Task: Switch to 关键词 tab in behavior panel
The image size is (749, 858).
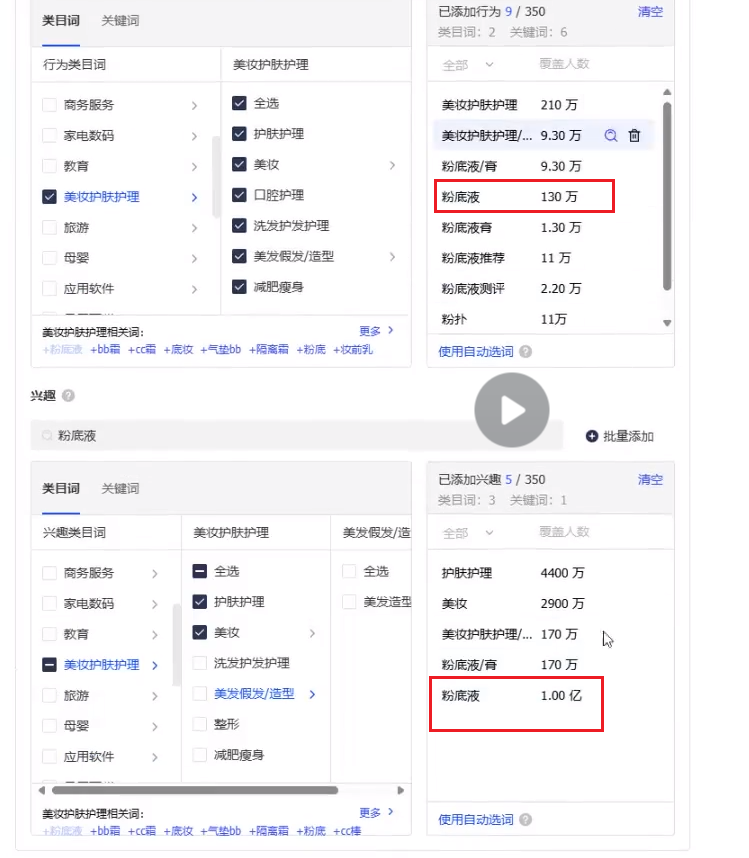Action: 120,20
